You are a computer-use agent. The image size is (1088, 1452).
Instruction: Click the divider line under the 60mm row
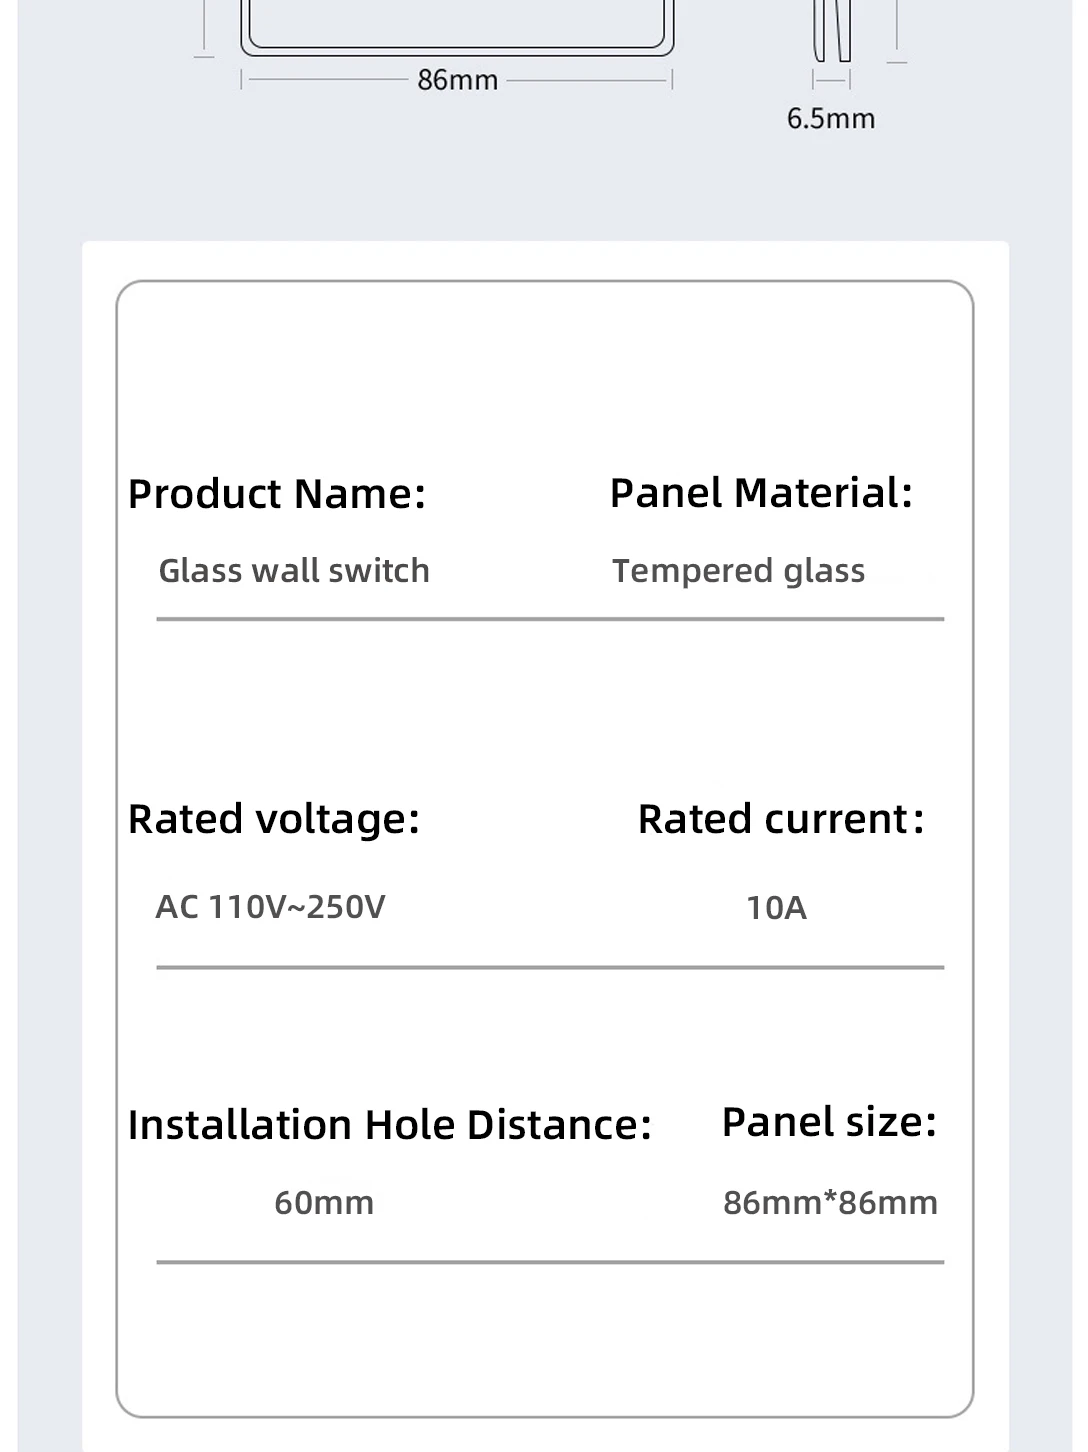click(550, 1262)
